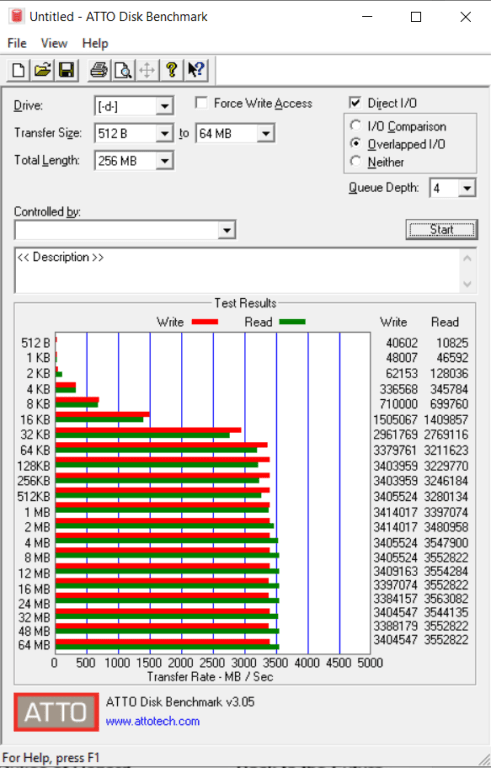Open the File menu
The width and height of the screenshot is (491, 768).
17,44
